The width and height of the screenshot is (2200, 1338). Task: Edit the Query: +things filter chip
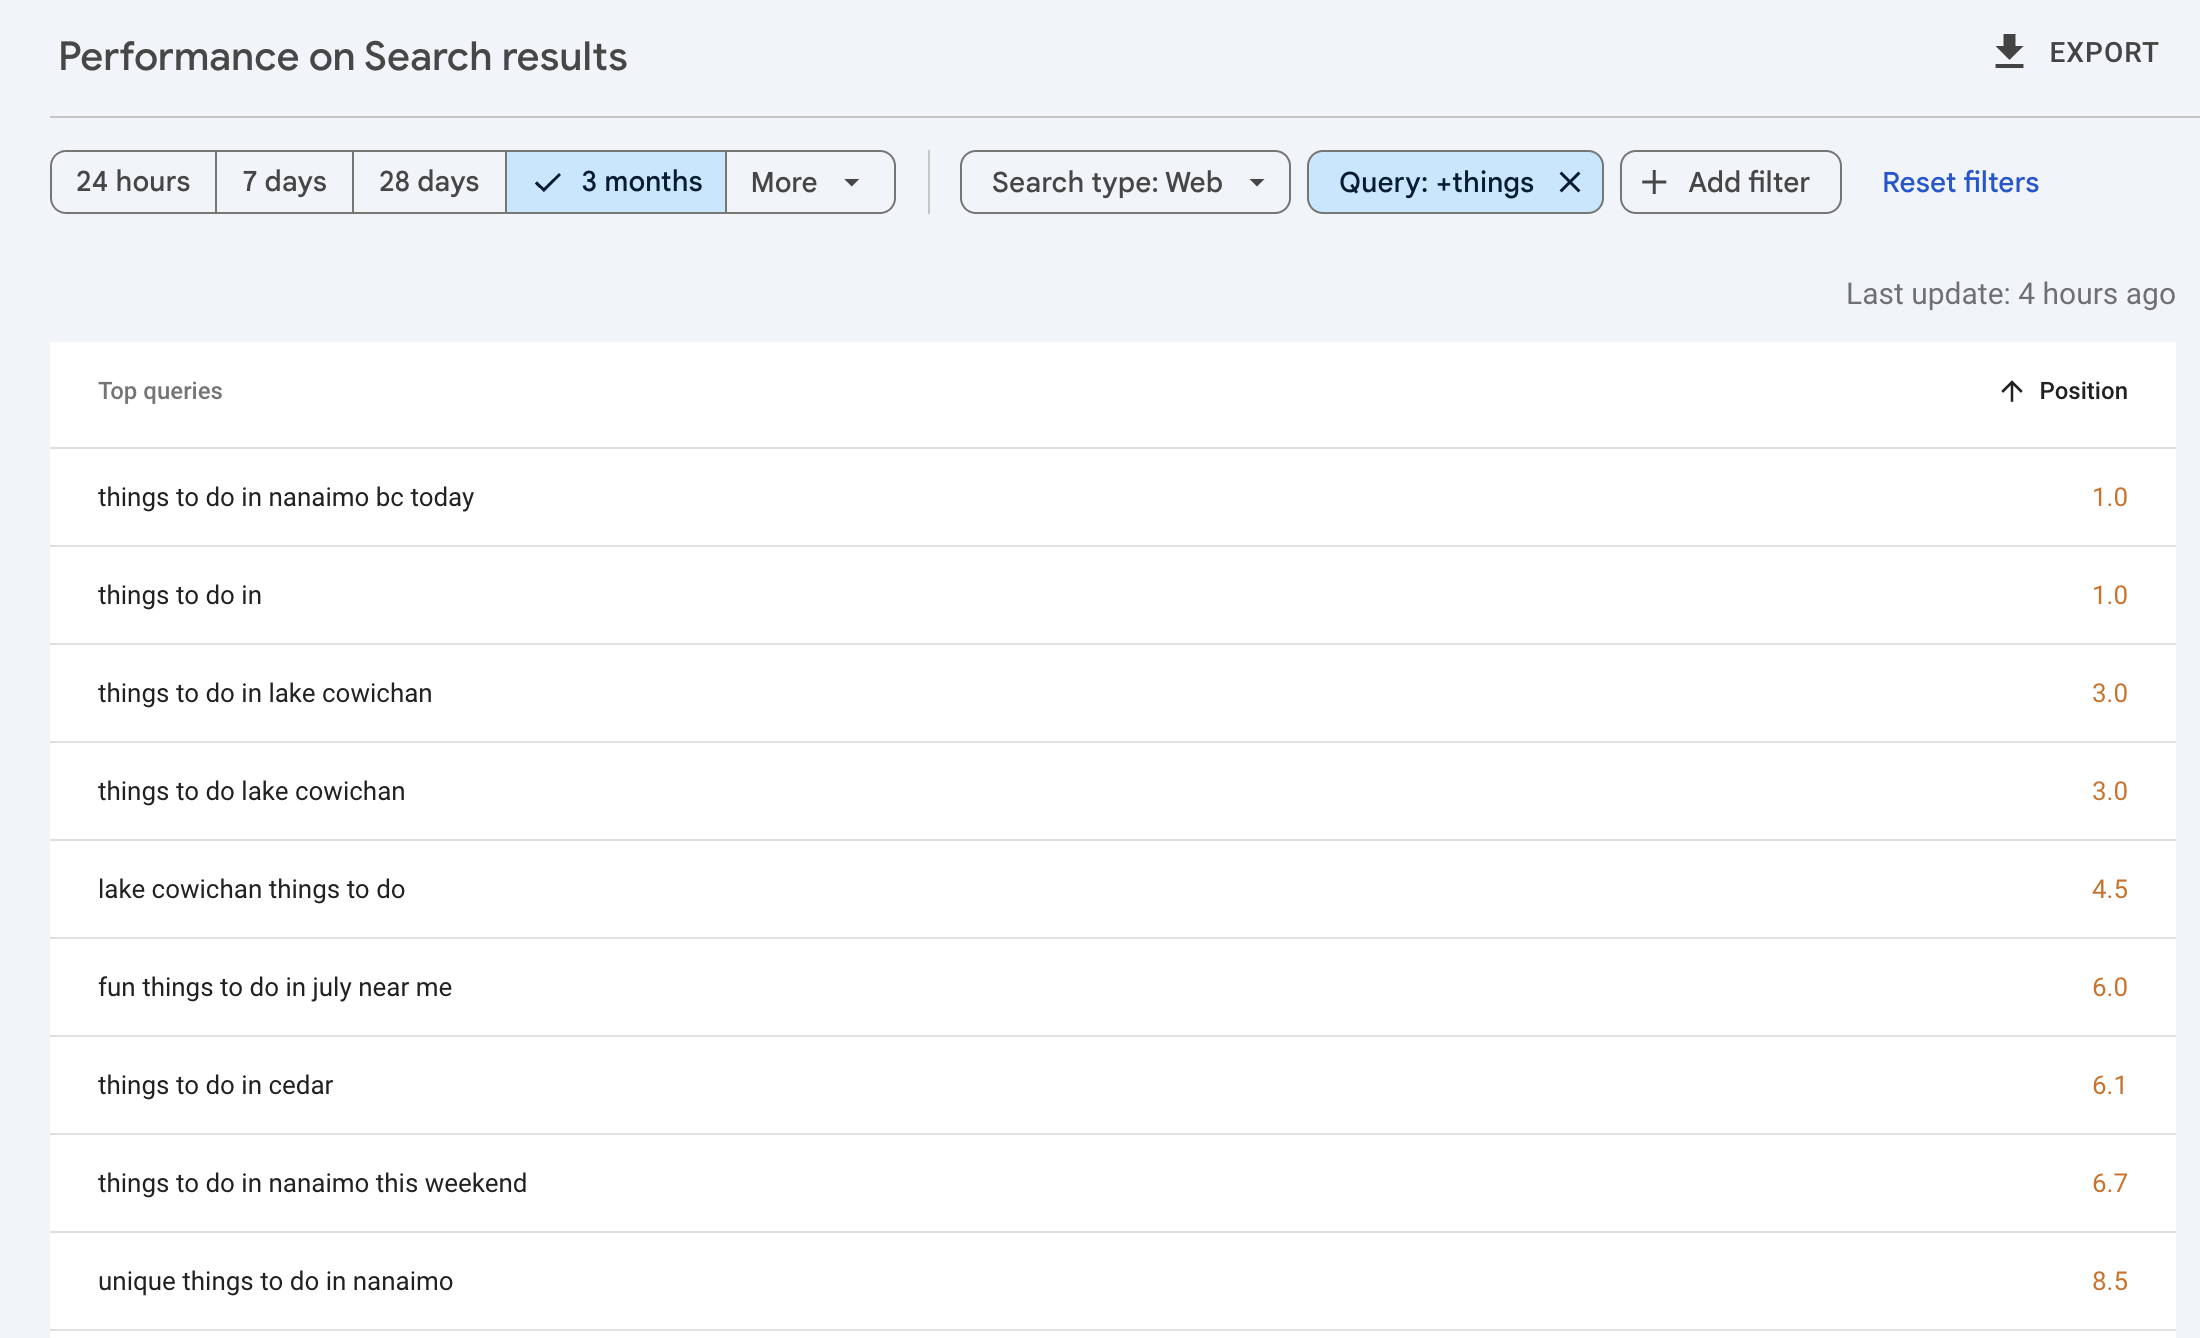[1435, 182]
